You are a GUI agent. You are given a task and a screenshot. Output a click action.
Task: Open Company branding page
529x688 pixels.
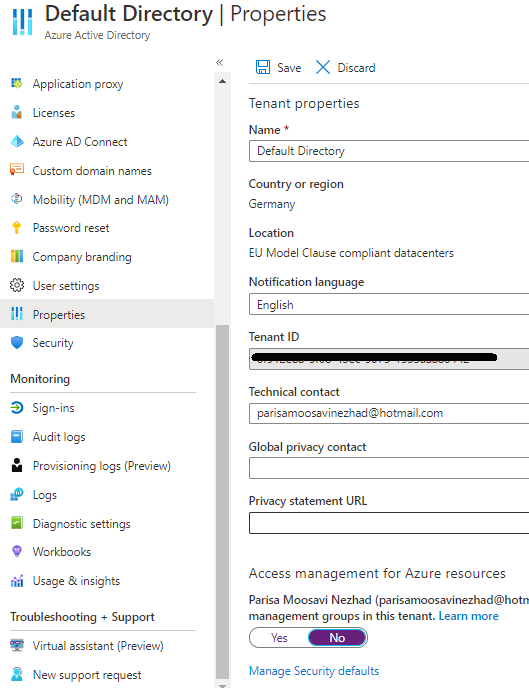(82, 257)
